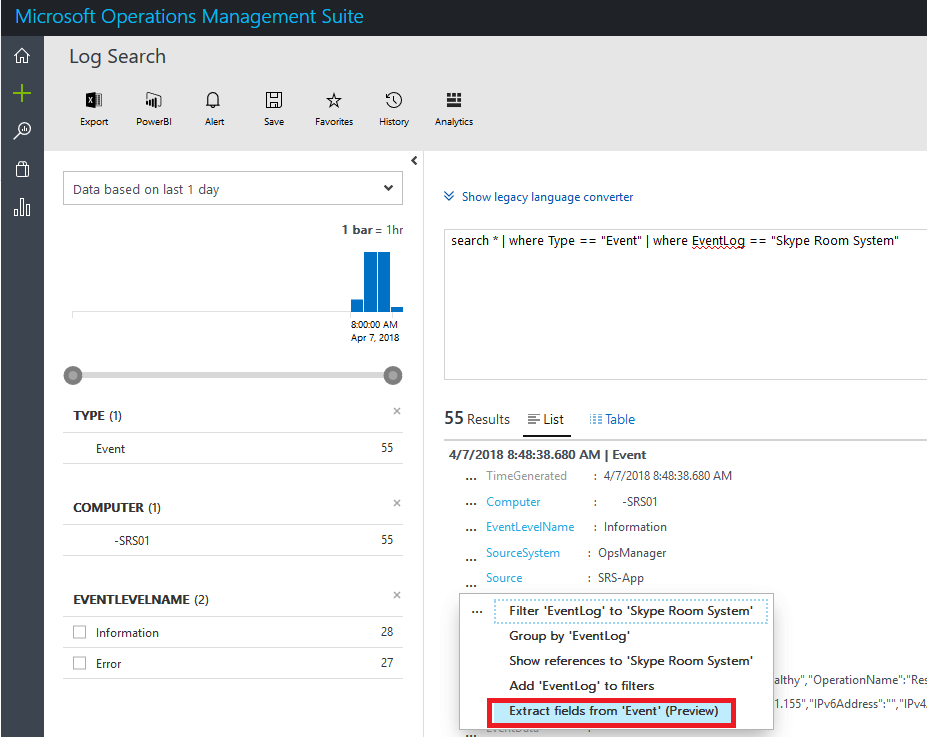Screen dimensions: 927x737
Task: Click the SourceSystem field link
Action: click(523, 553)
